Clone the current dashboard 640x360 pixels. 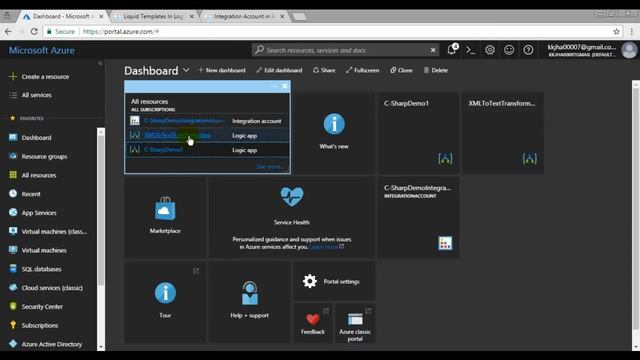(401, 70)
